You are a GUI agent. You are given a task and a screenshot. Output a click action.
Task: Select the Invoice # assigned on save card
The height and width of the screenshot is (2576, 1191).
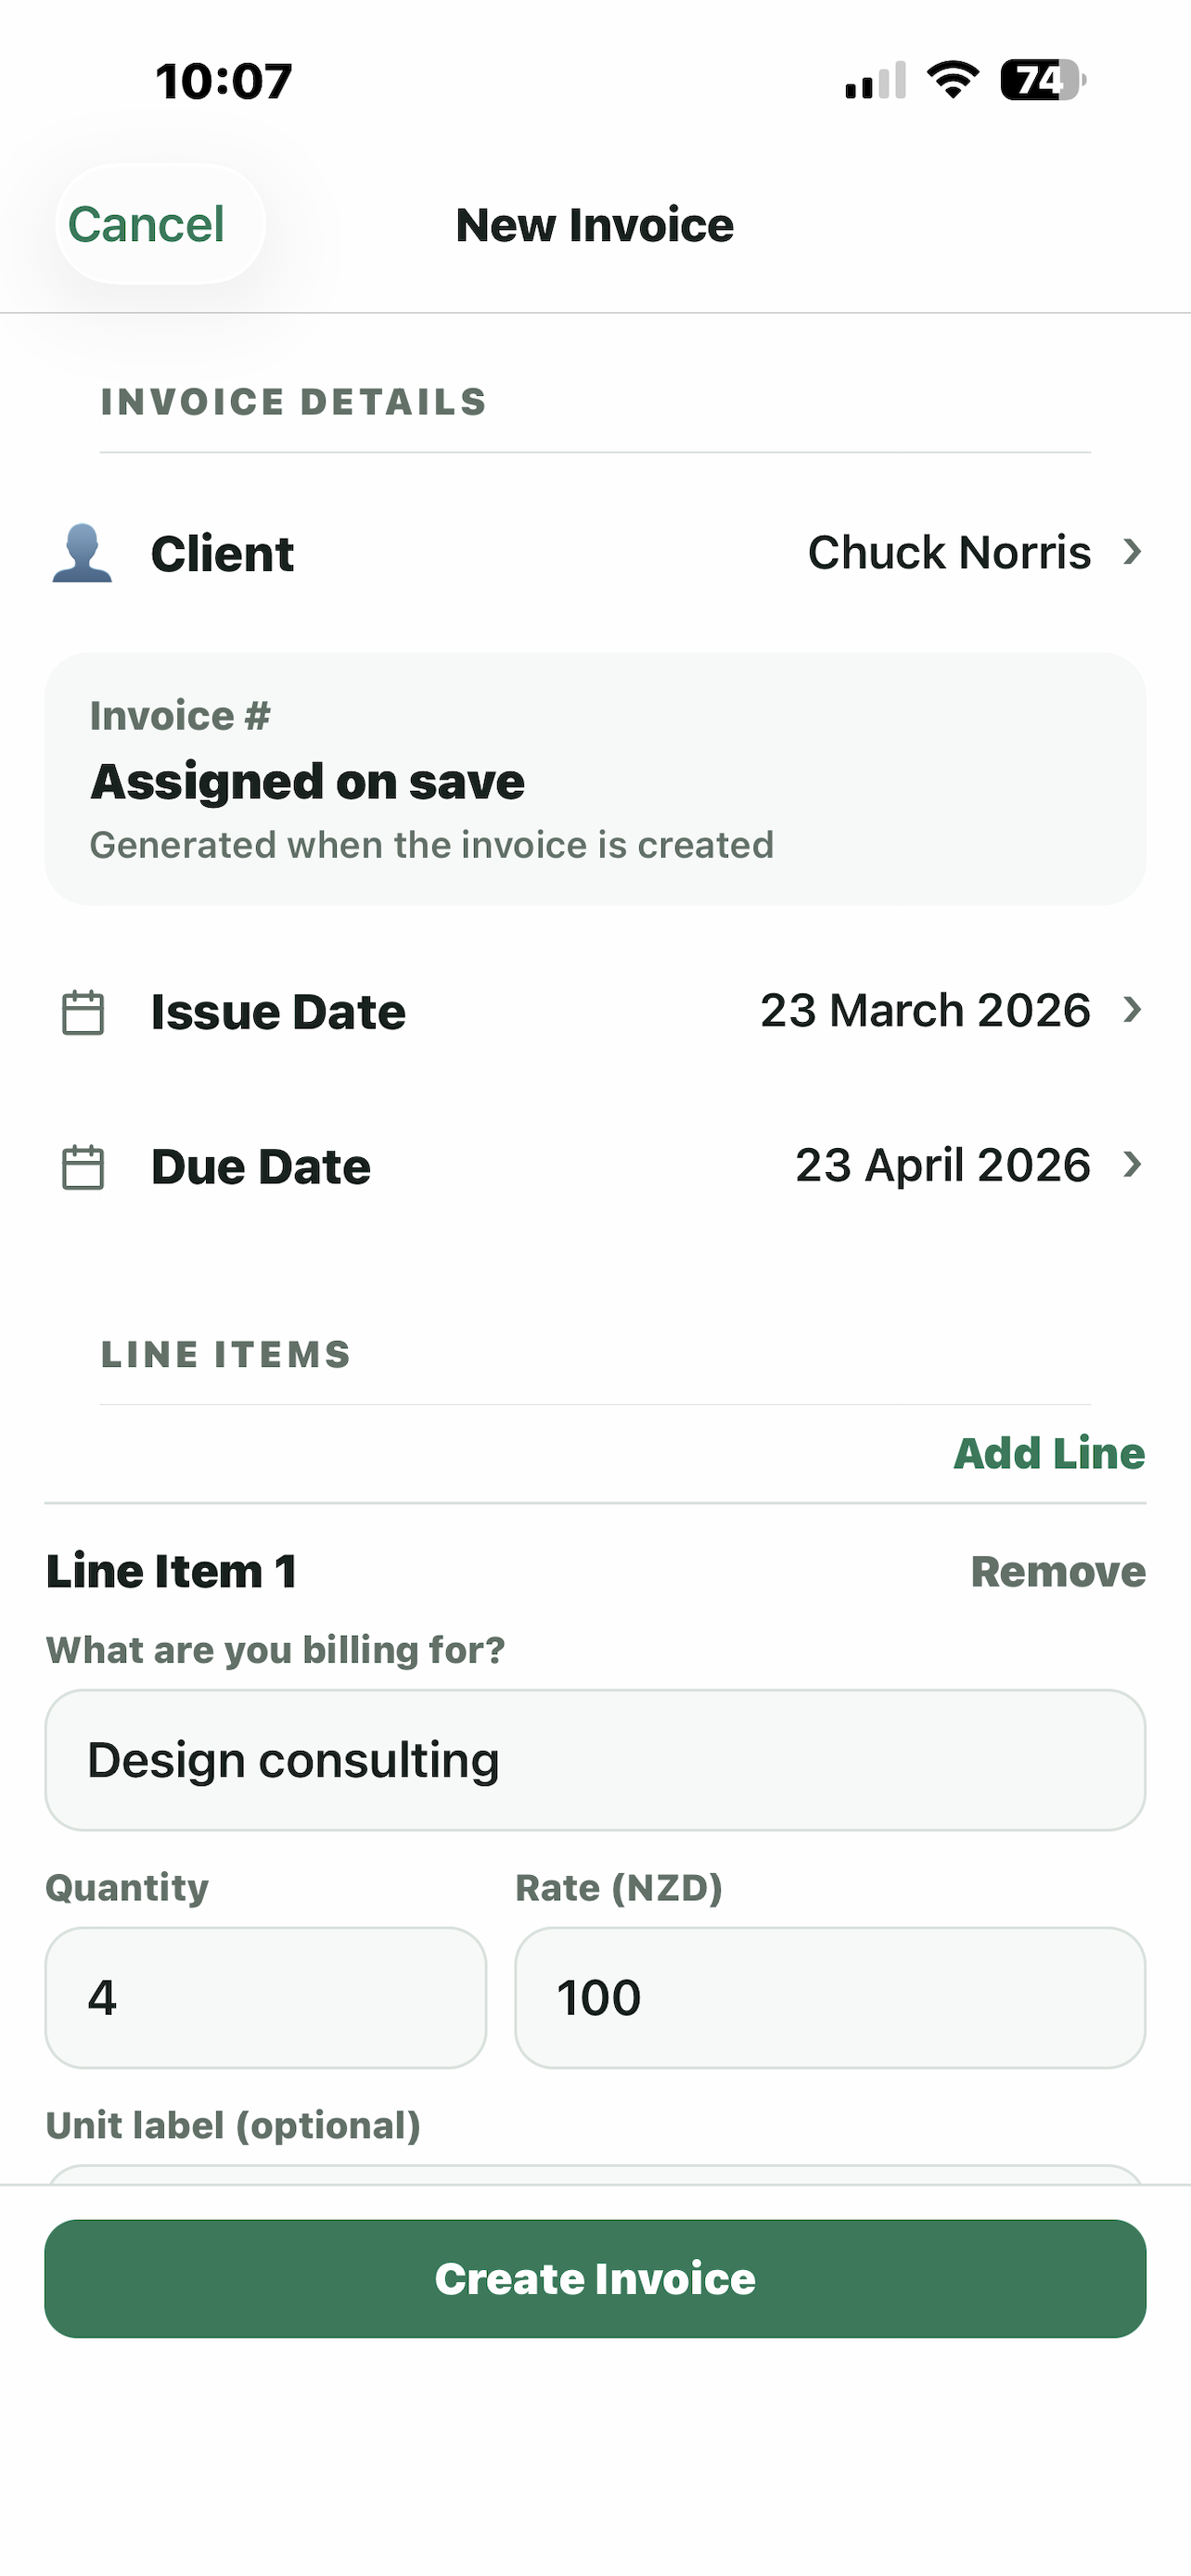[x=595, y=777]
